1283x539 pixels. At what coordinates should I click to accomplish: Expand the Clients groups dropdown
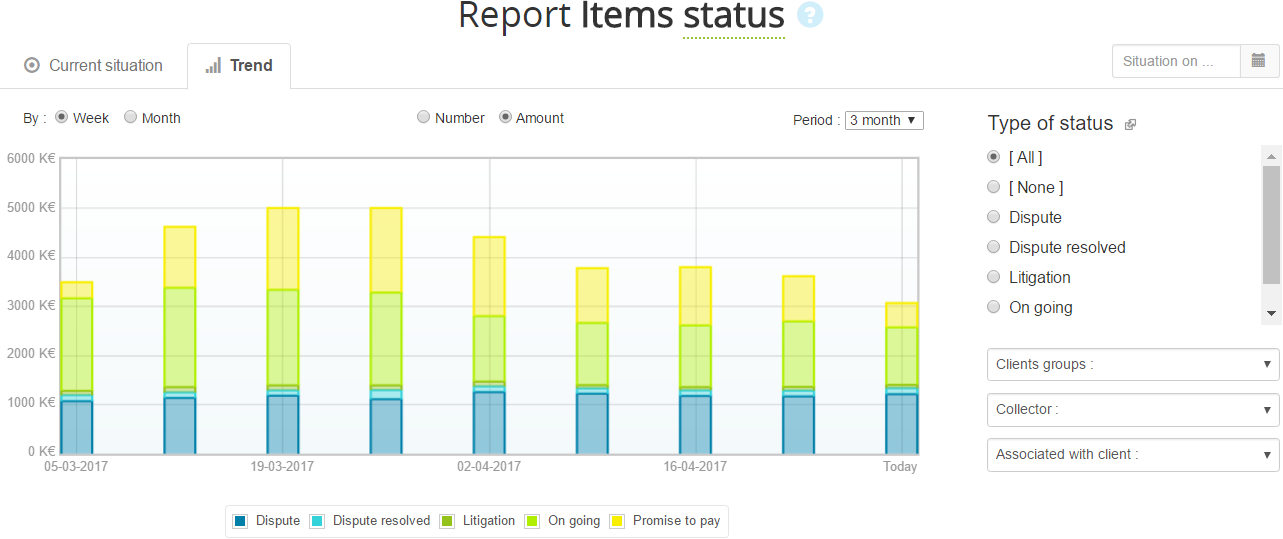(x=1132, y=364)
